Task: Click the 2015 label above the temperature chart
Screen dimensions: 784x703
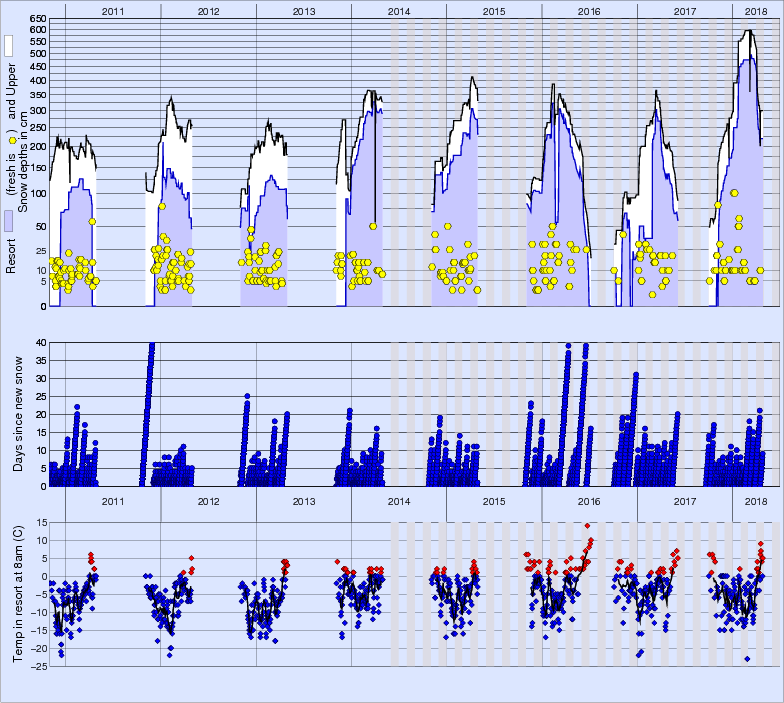Action: click(x=494, y=501)
